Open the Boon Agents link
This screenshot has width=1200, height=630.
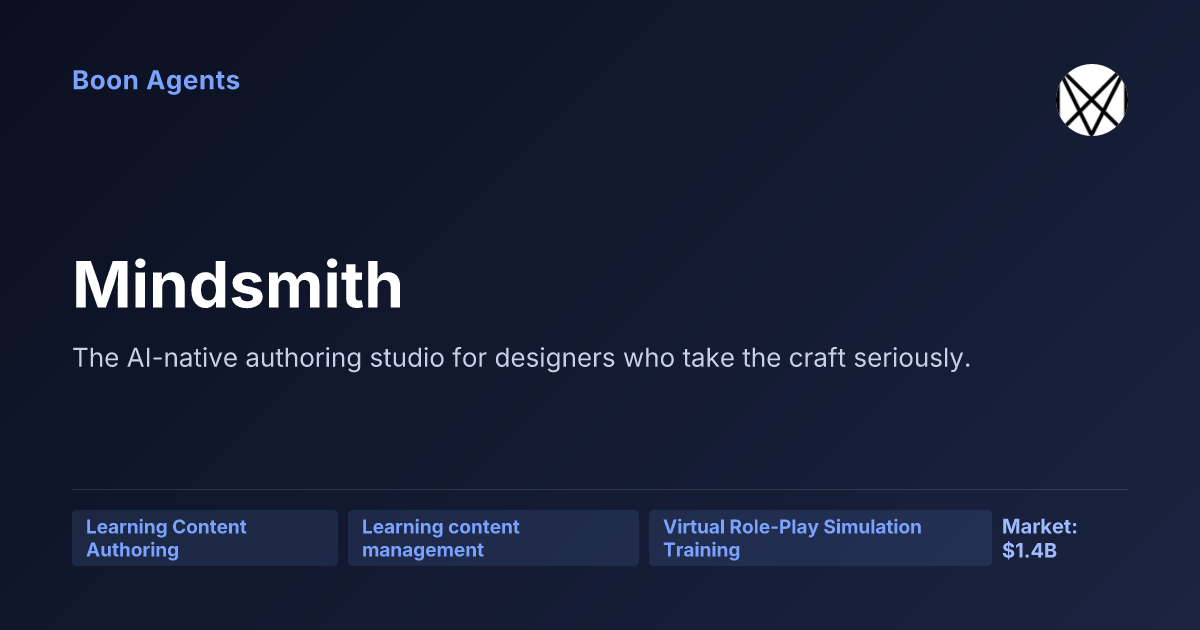pyautogui.click(x=156, y=81)
